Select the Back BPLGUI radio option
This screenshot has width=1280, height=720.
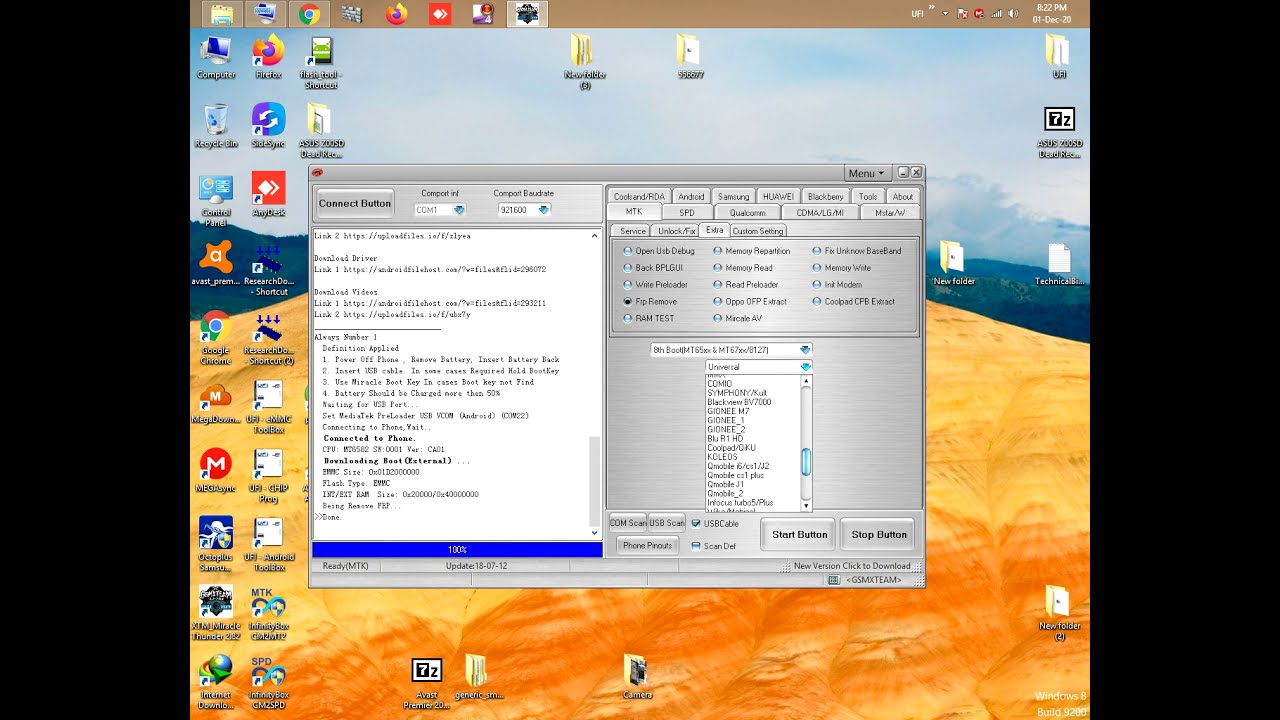point(652,268)
